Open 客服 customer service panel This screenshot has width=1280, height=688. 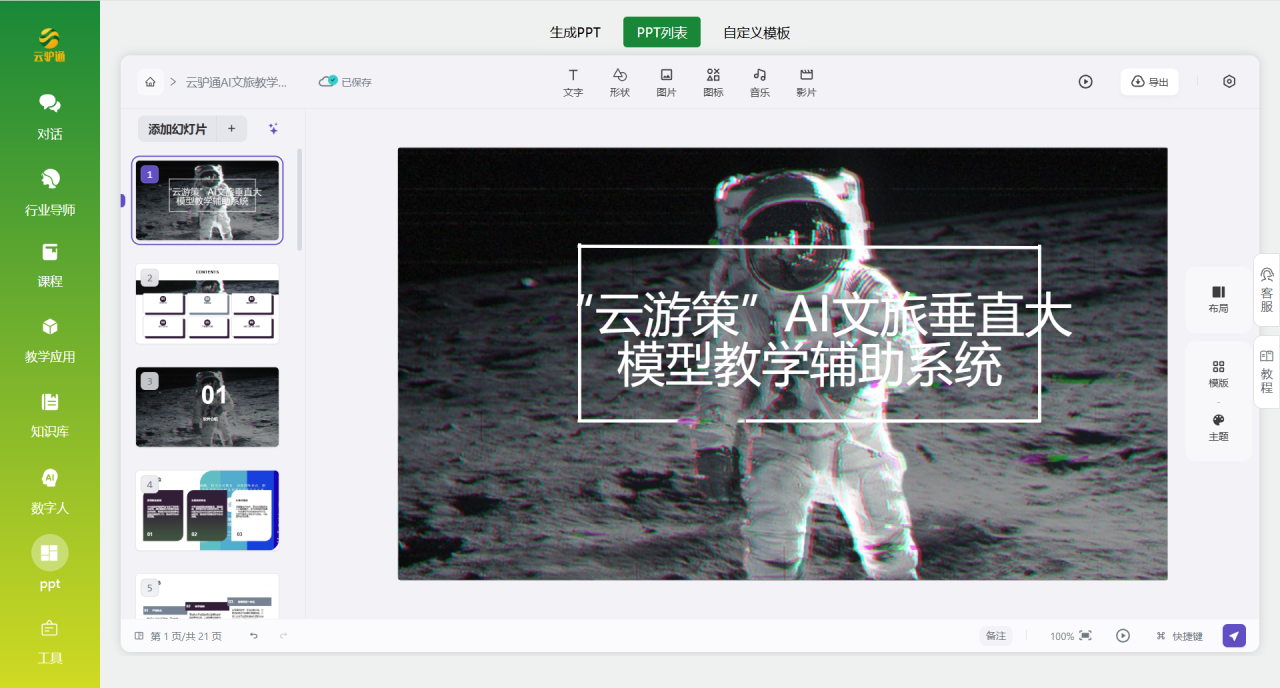click(1264, 290)
